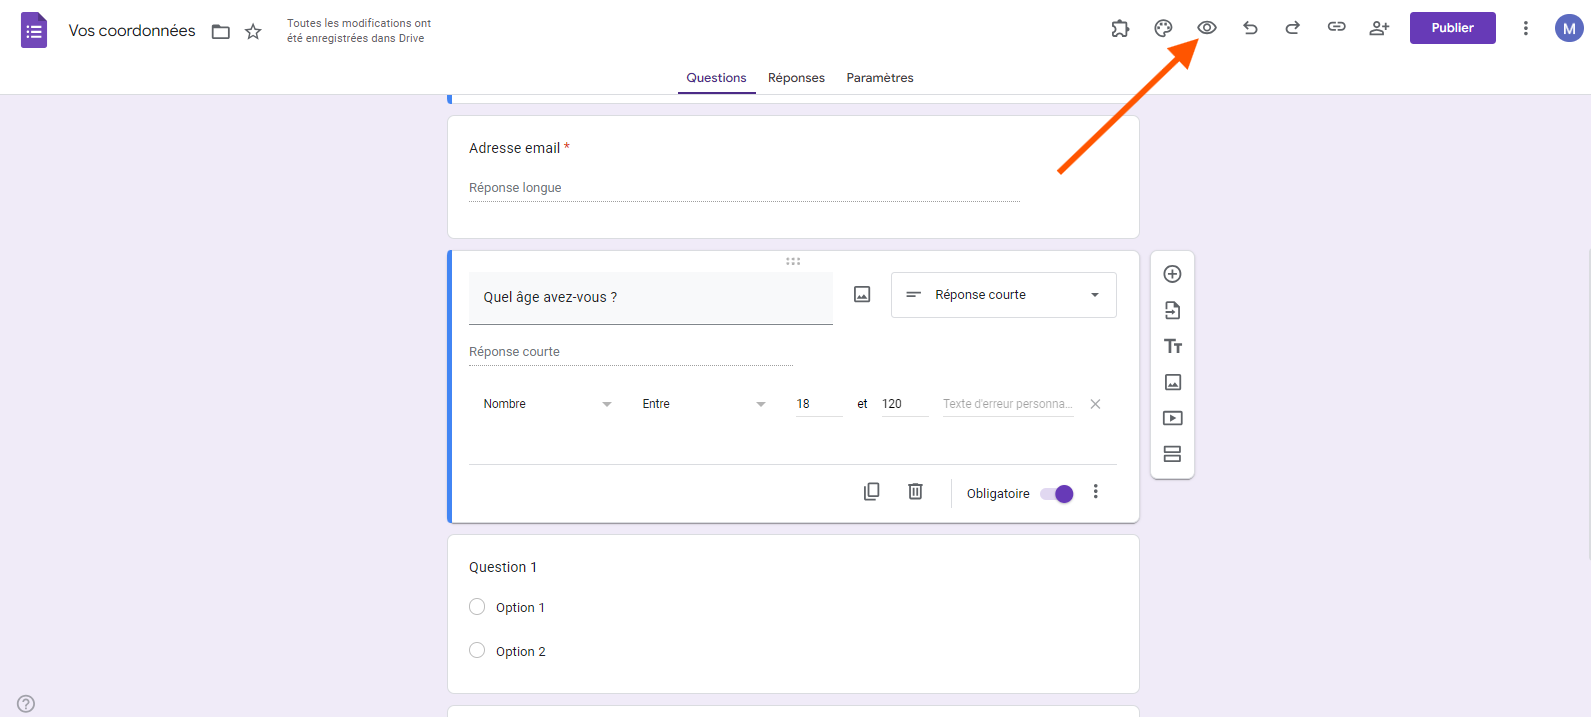Select the Option 2 radio button
This screenshot has height=717, width=1591.
[477, 651]
